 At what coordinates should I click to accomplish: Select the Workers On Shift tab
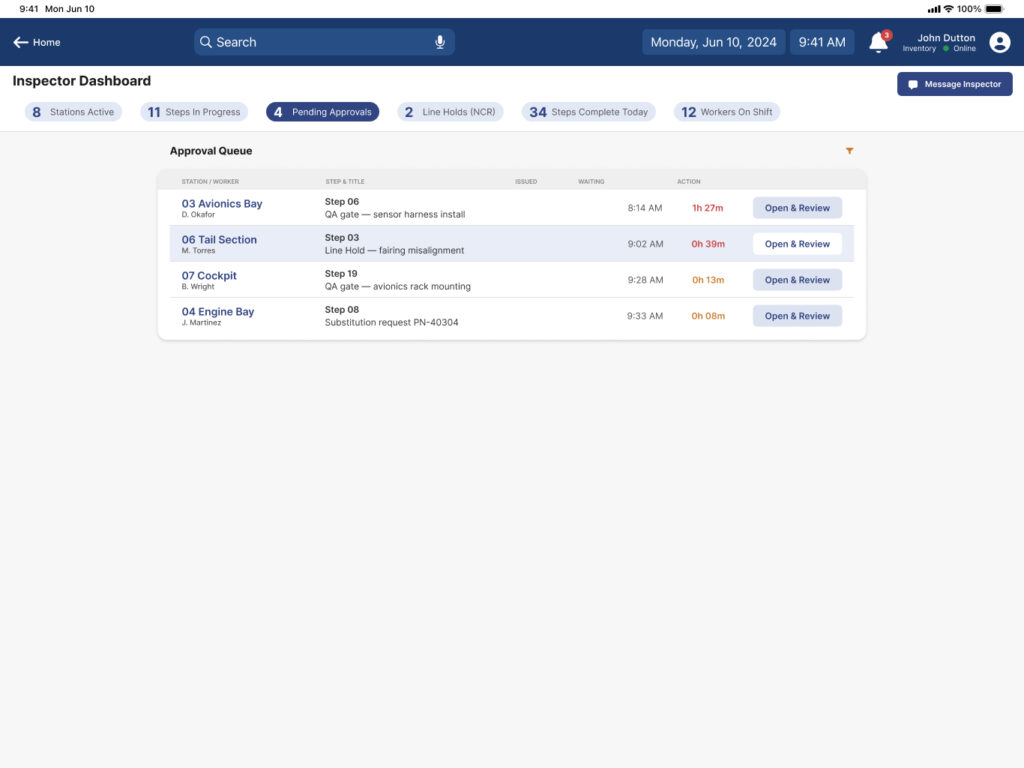(727, 112)
